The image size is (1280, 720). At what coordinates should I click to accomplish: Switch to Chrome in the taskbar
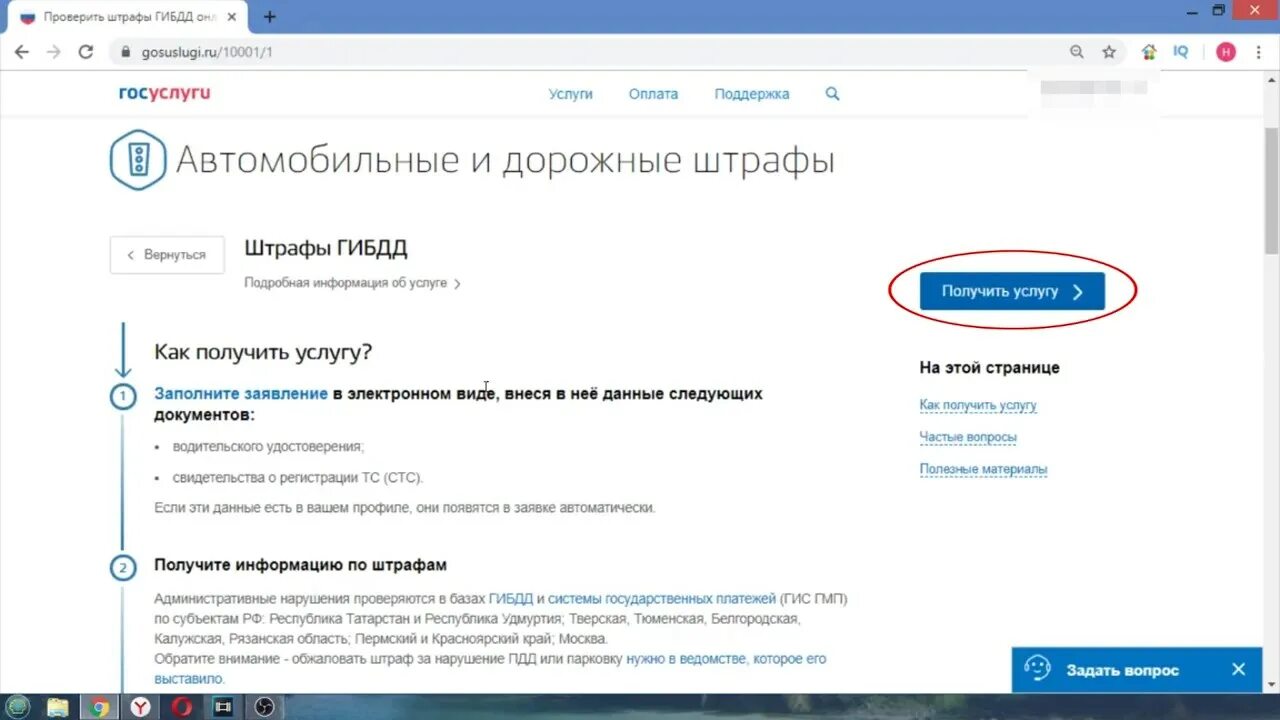pyautogui.click(x=98, y=707)
